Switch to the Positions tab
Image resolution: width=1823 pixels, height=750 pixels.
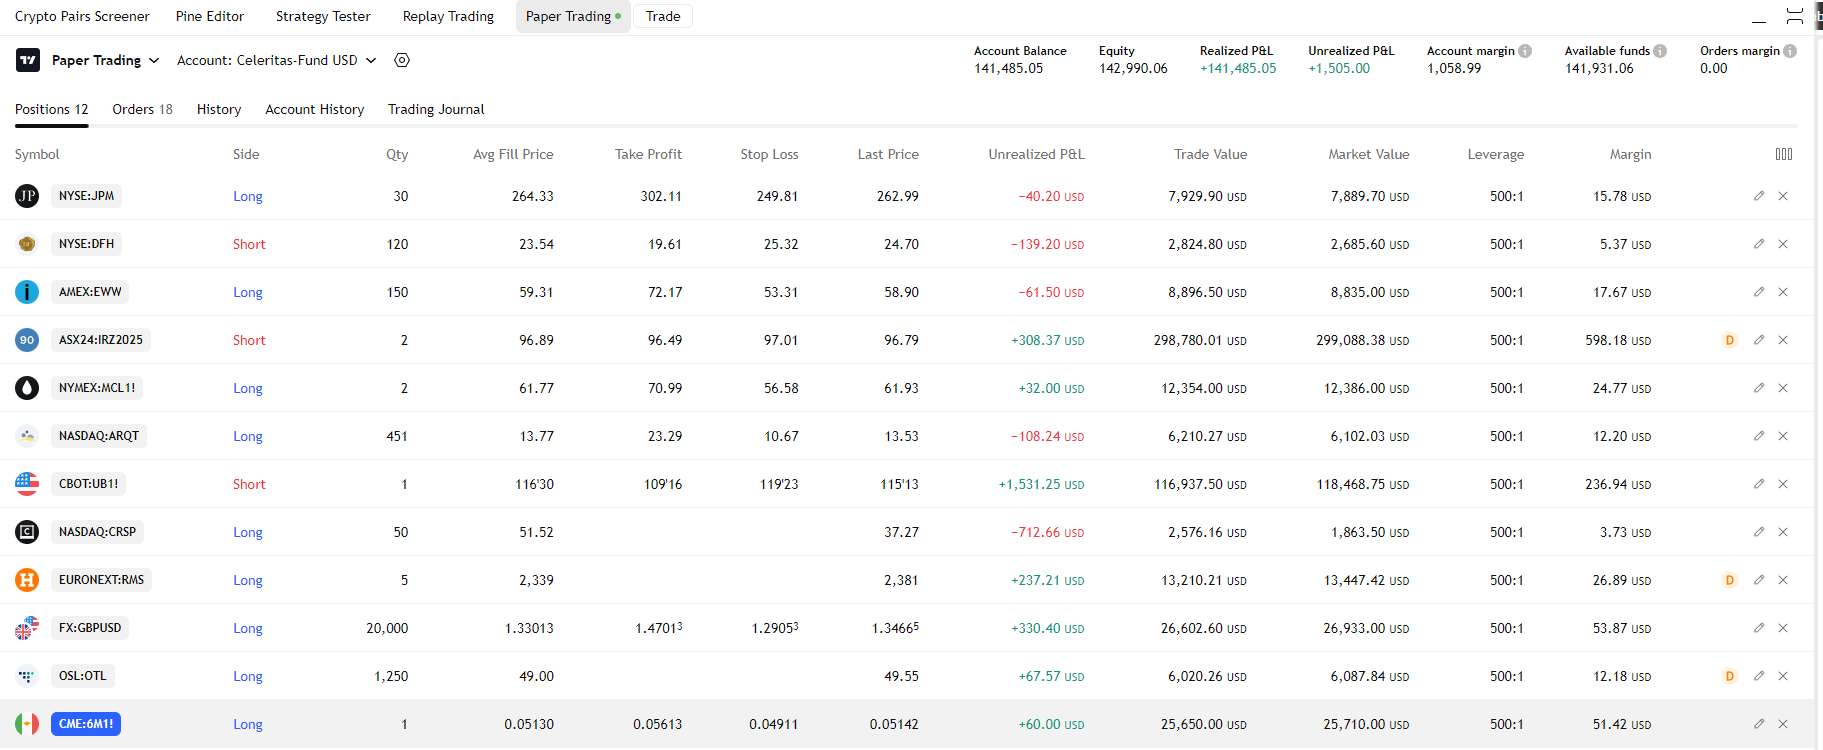click(52, 109)
